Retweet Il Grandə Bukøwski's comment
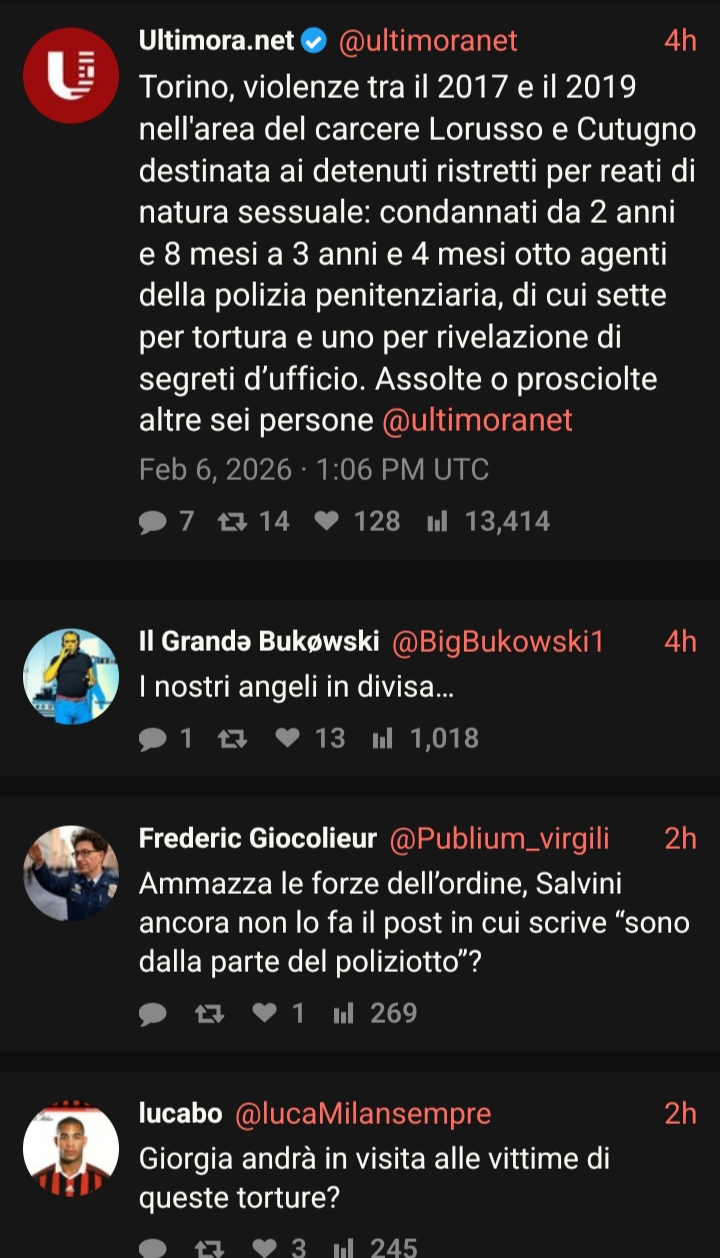720x1258 pixels. [x=232, y=738]
